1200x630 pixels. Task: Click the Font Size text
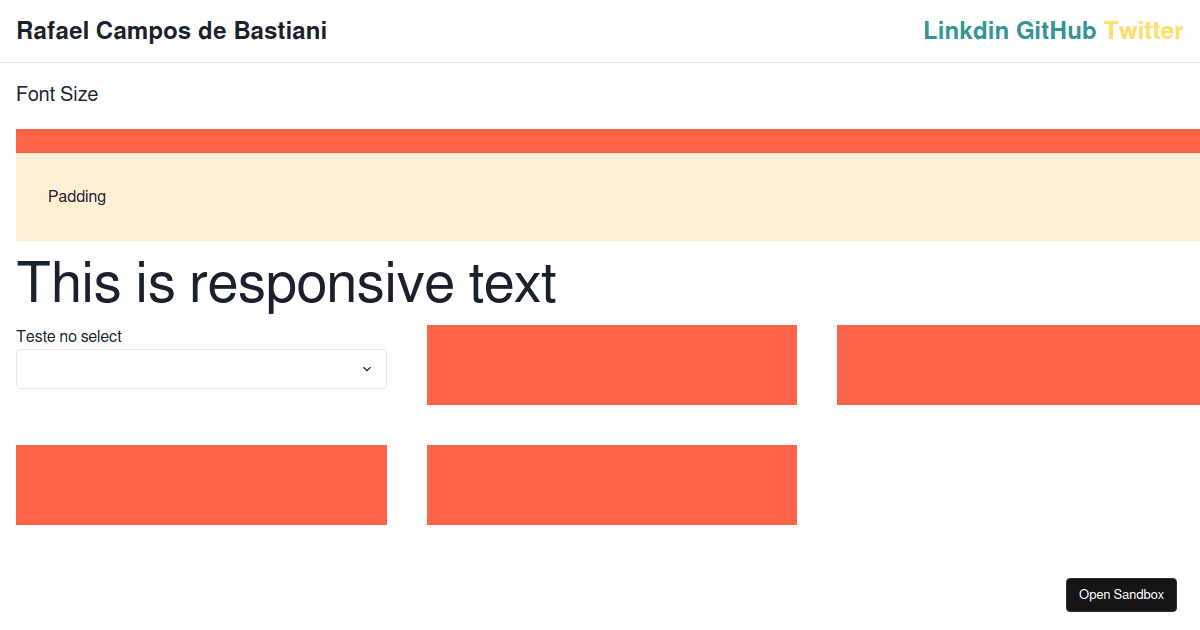[57, 94]
